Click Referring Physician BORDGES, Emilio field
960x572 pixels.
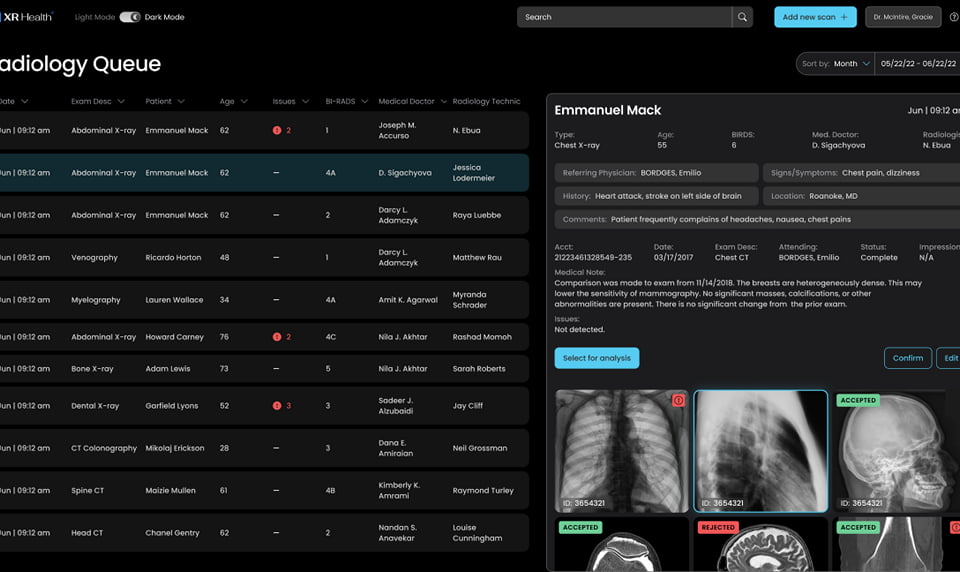click(656, 173)
